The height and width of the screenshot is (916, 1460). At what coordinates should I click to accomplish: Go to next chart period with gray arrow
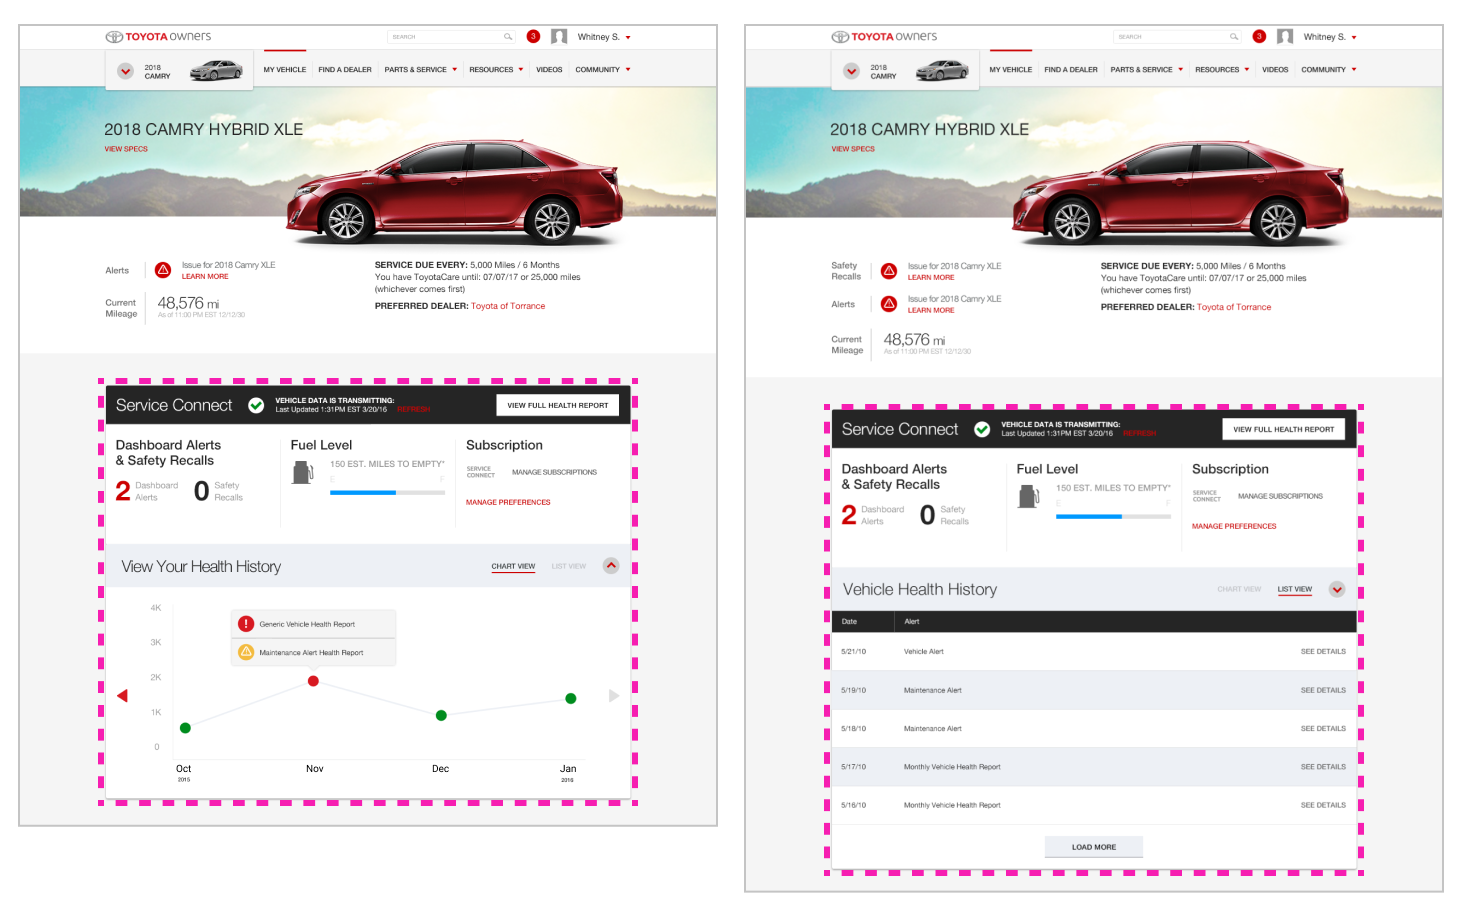[614, 696]
